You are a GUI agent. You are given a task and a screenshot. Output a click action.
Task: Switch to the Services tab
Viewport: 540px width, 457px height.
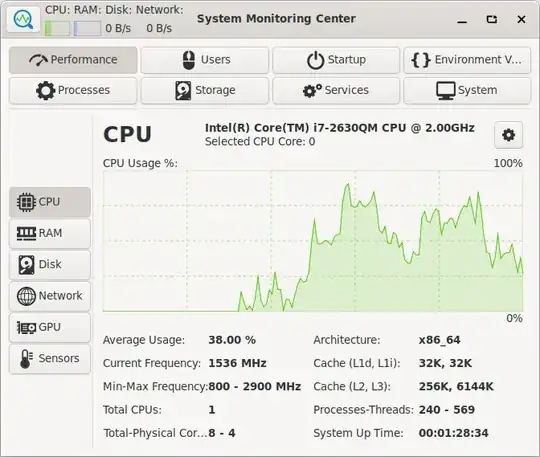[336, 91]
